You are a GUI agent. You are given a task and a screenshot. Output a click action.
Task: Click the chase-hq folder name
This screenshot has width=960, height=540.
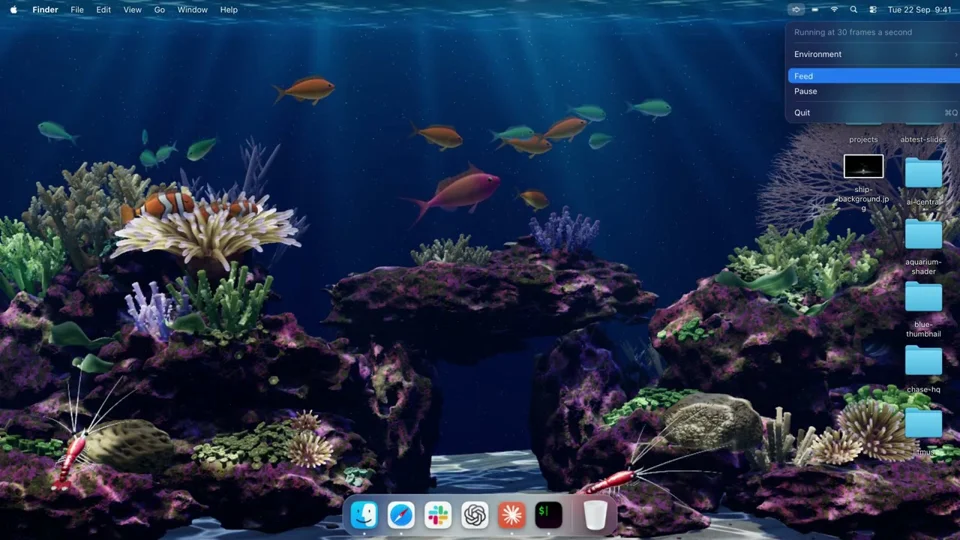click(x=923, y=389)
